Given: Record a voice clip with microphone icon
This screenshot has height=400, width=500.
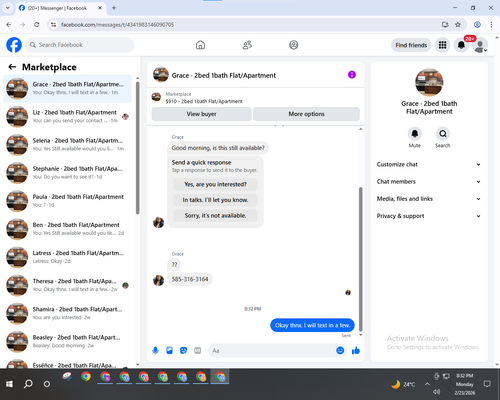Looking at the screenshot, I should pos(155,350).
